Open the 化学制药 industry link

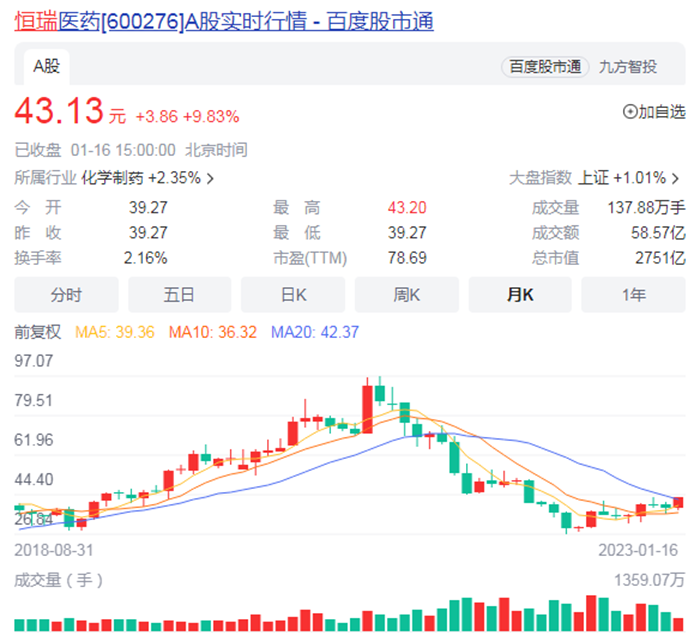tap(141, 178)
